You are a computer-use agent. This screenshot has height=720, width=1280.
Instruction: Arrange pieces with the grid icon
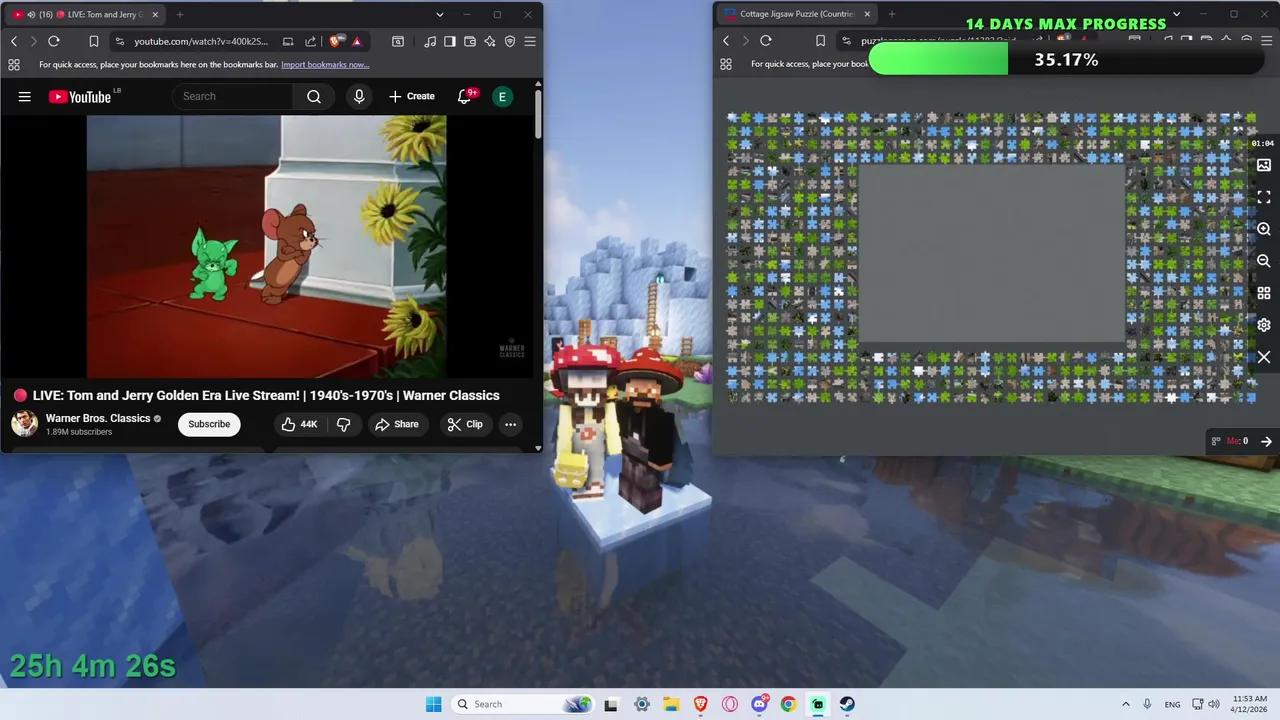tap(1264, 293)
